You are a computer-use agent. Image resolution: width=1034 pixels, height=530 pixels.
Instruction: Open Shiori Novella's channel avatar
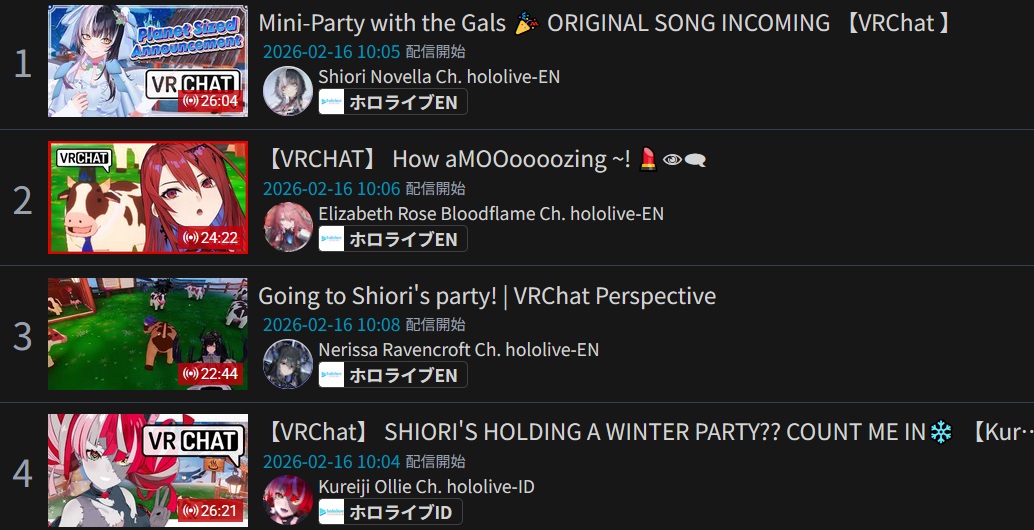pyautogui.click(x=288, y=91)
